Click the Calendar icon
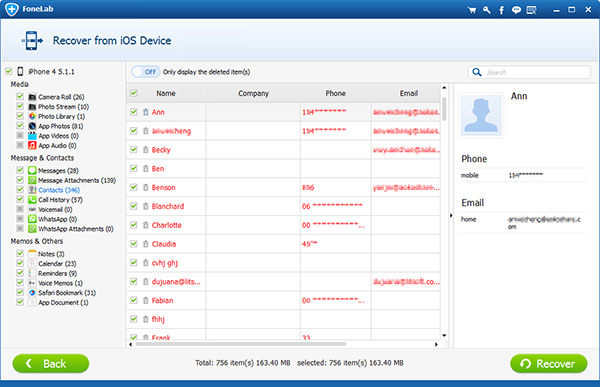This screenshot has height=387, width=600. point(32,263)
